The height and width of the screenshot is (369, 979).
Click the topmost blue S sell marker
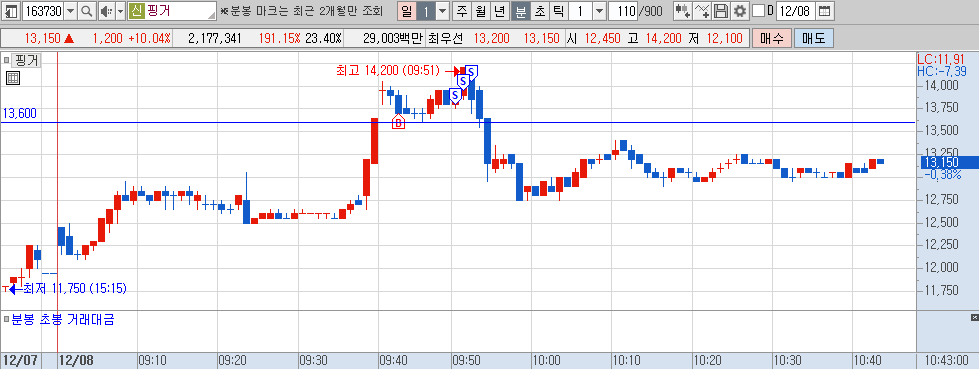(472, 71)
